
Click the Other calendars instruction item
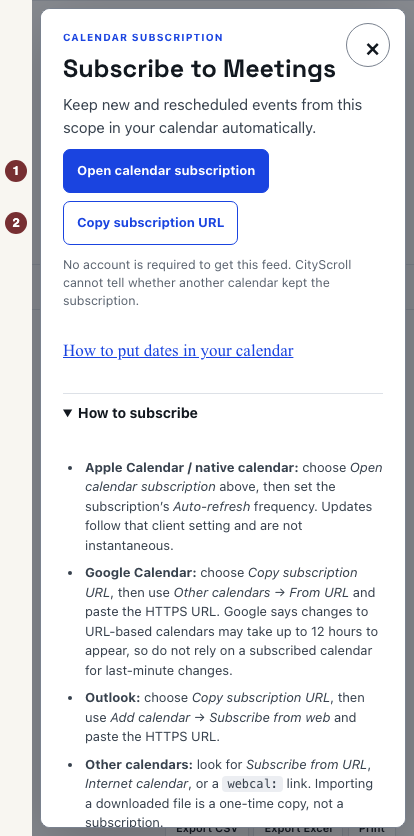click(x=229, y=791)
